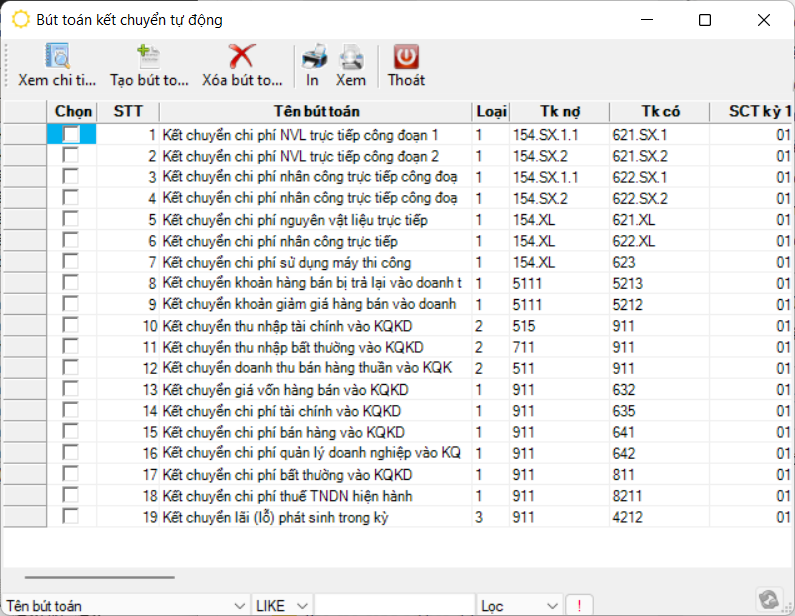Expand the Lọc filter dropdown
Screen dimensions: 795x616
click(552, 606)
